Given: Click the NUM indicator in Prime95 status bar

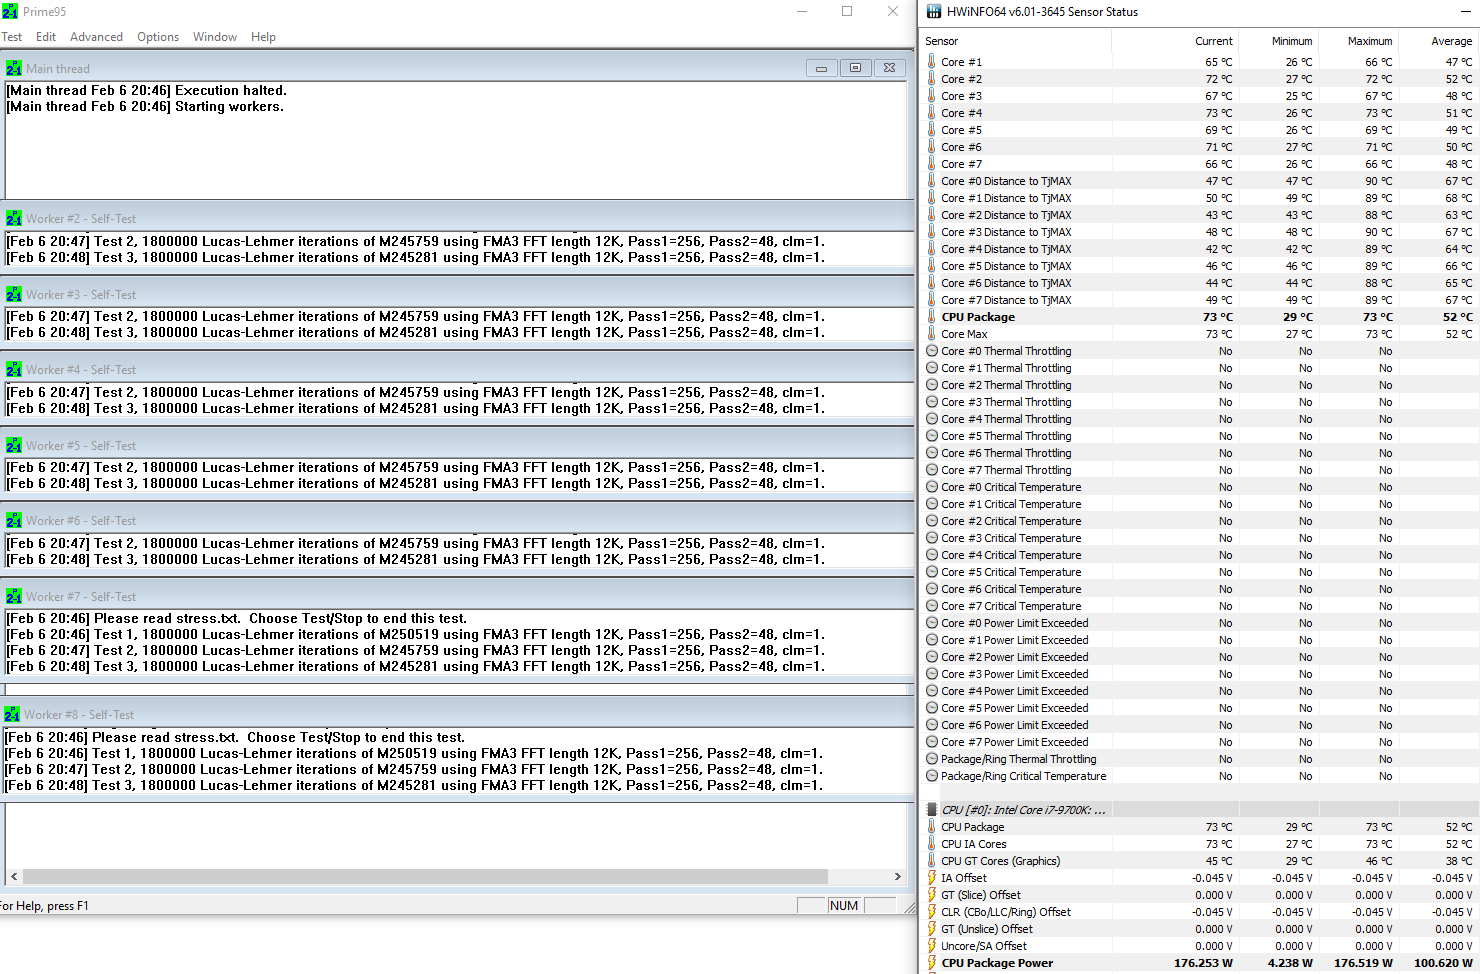Looking at the screenshot, I should coord(844,905).
